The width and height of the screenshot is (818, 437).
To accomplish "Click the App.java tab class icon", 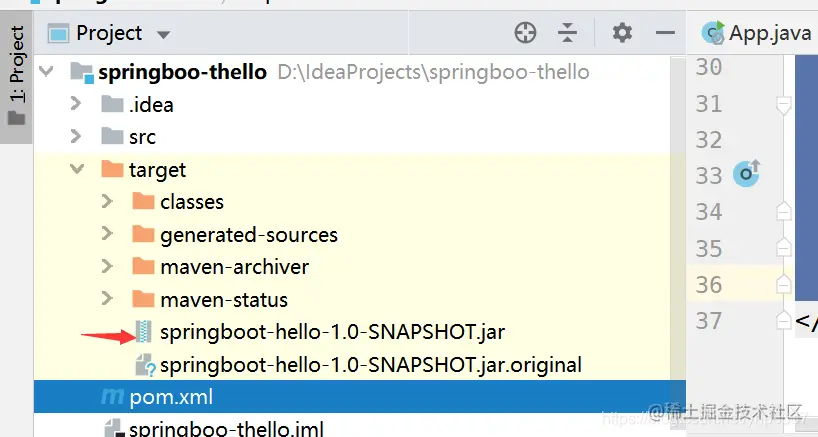I will point(713,33).
